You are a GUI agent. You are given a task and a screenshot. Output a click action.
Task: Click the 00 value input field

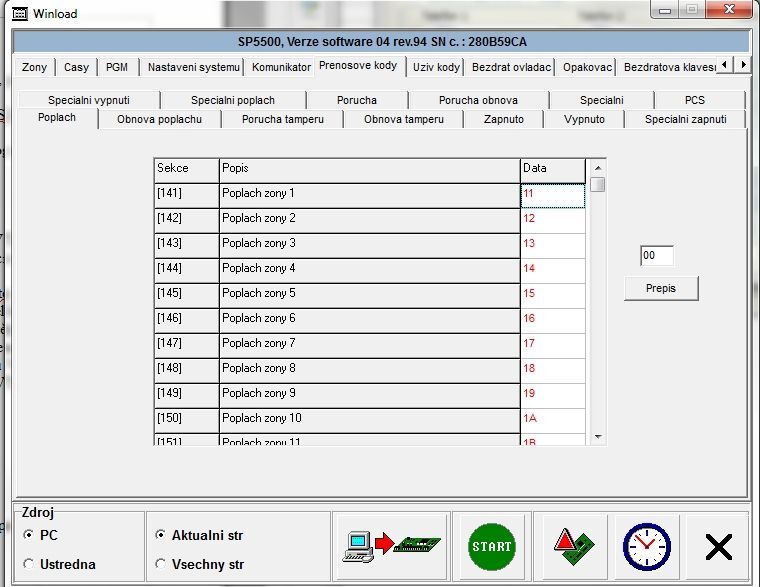[657, 256]
